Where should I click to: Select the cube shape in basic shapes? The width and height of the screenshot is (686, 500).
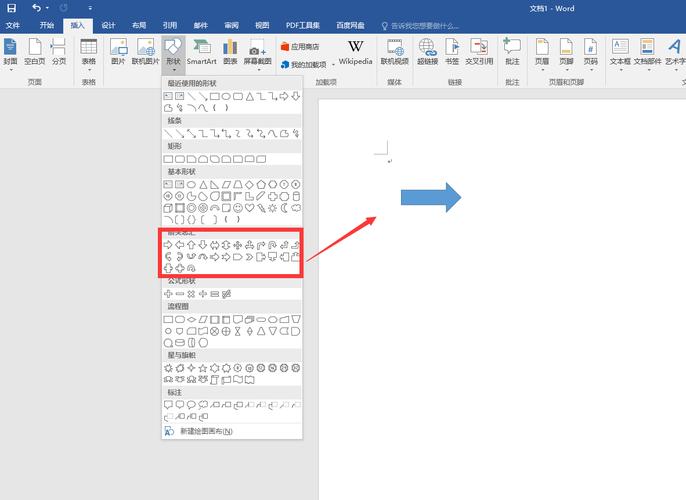tap(168, 208)
